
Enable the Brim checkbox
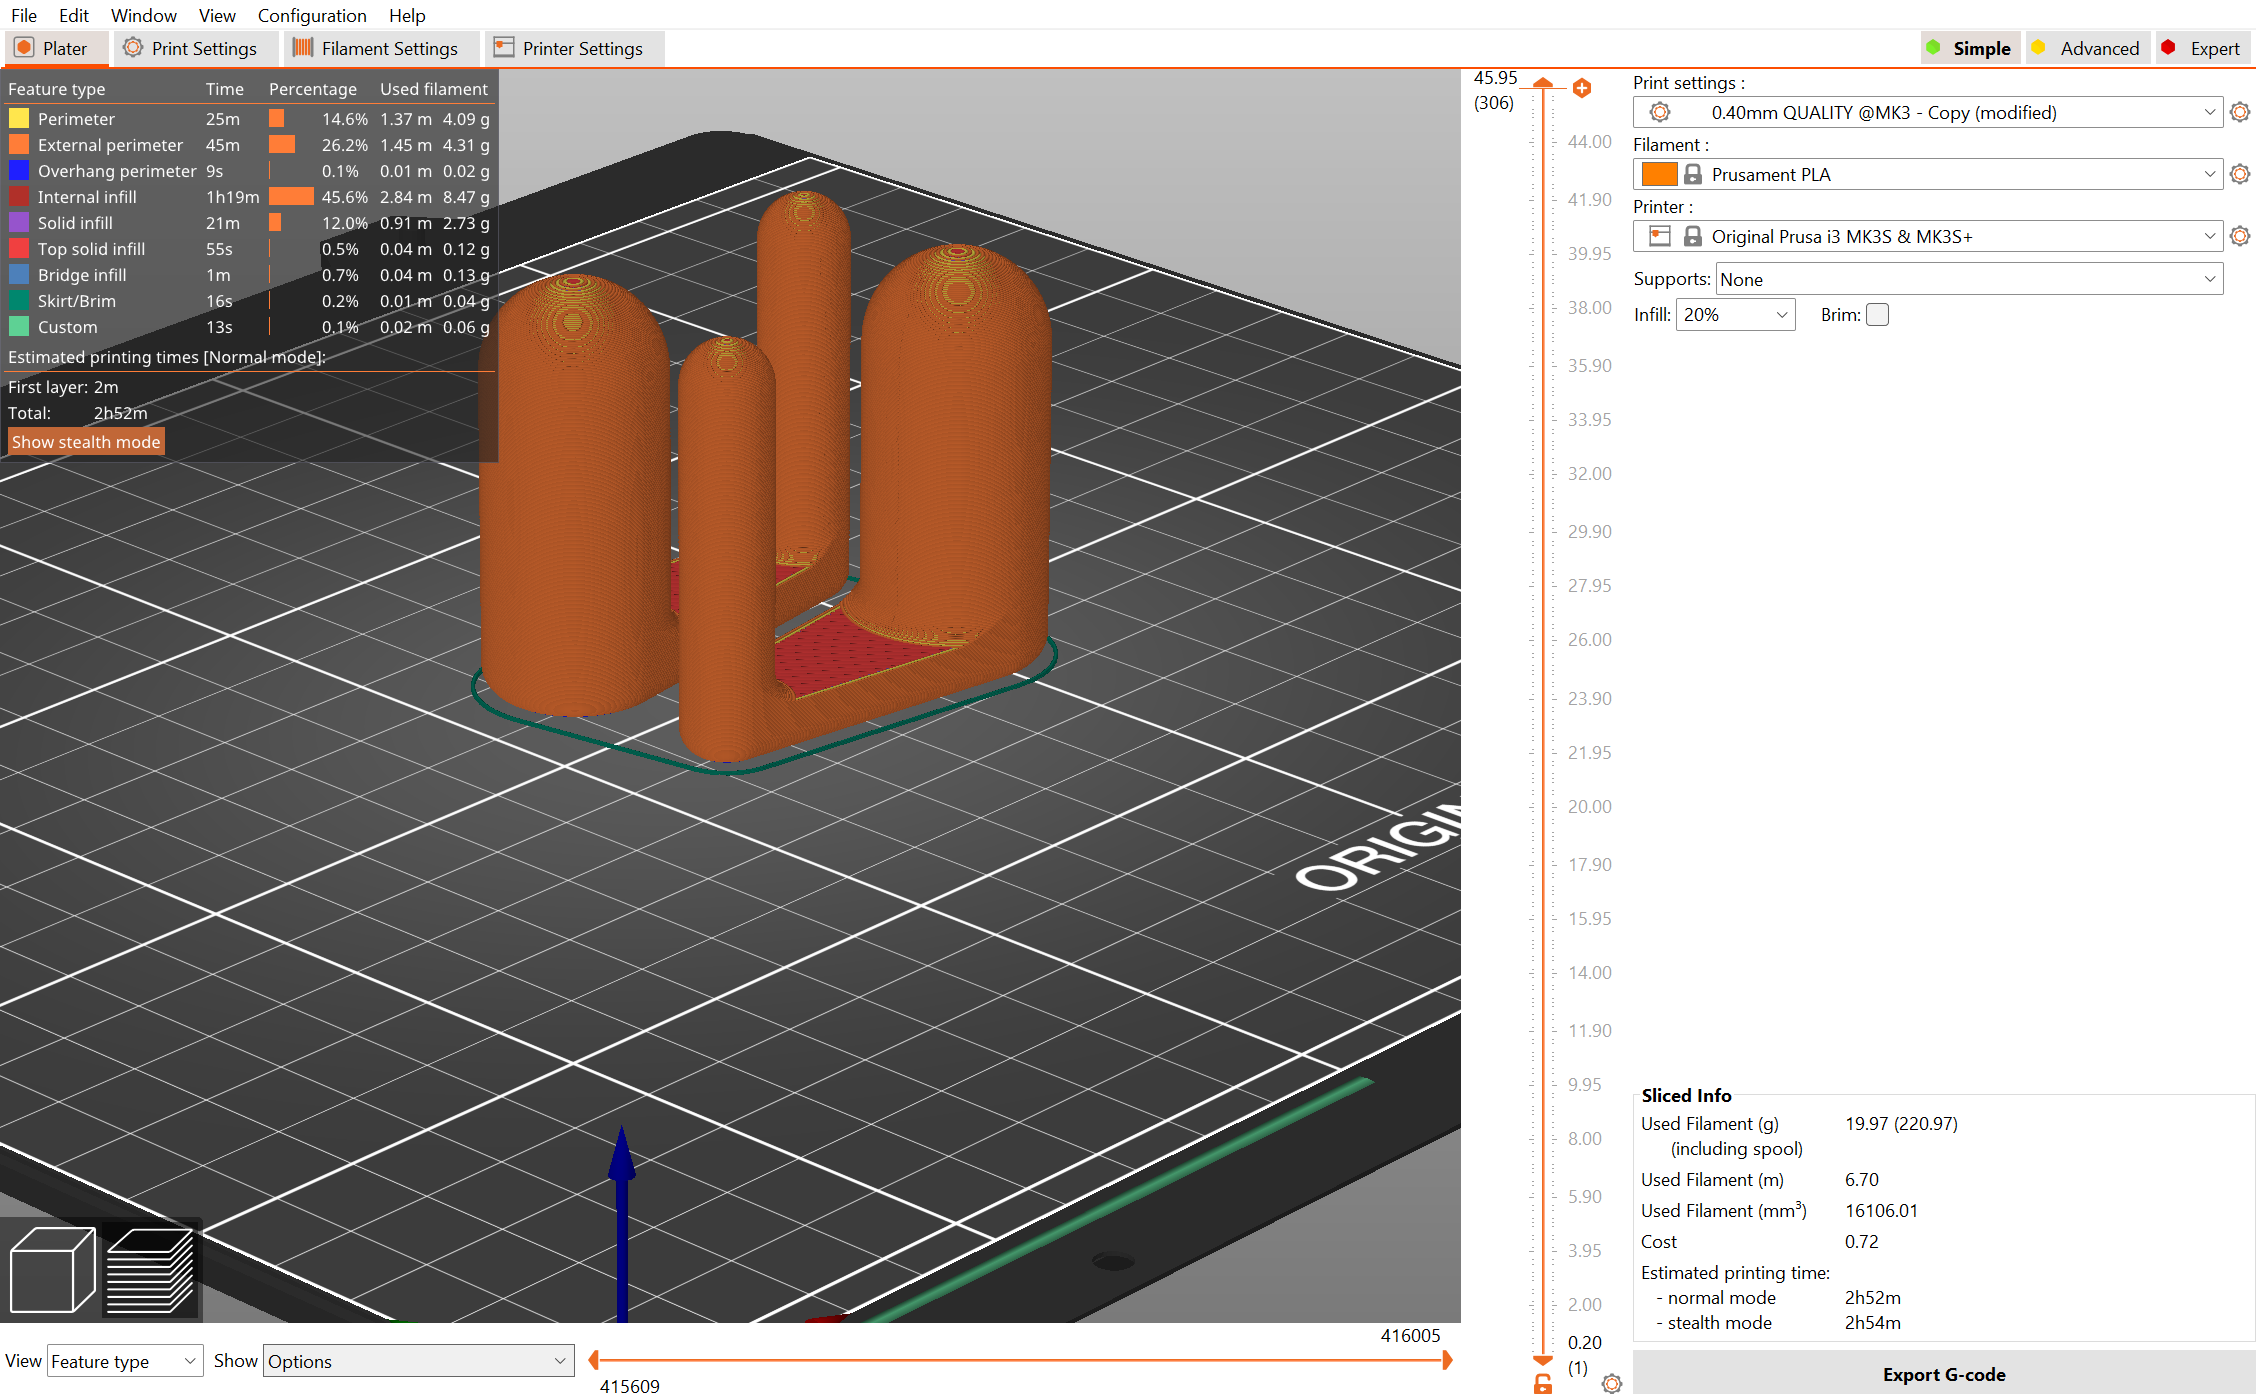1878,315
